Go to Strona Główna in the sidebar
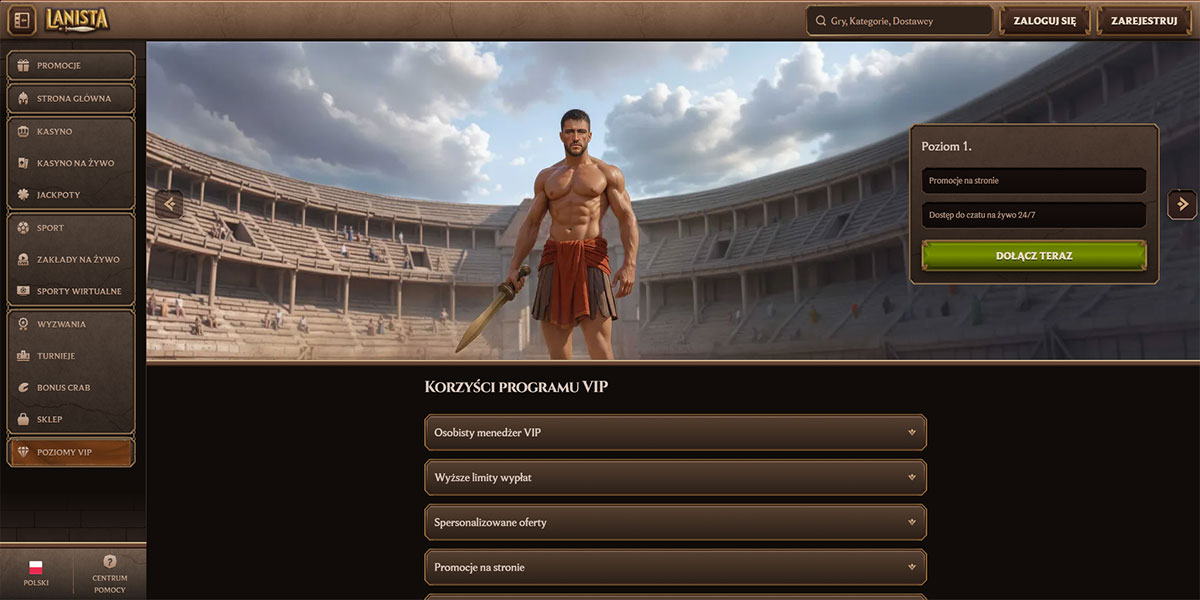1200x600 pixels. (x=71, y=98)
